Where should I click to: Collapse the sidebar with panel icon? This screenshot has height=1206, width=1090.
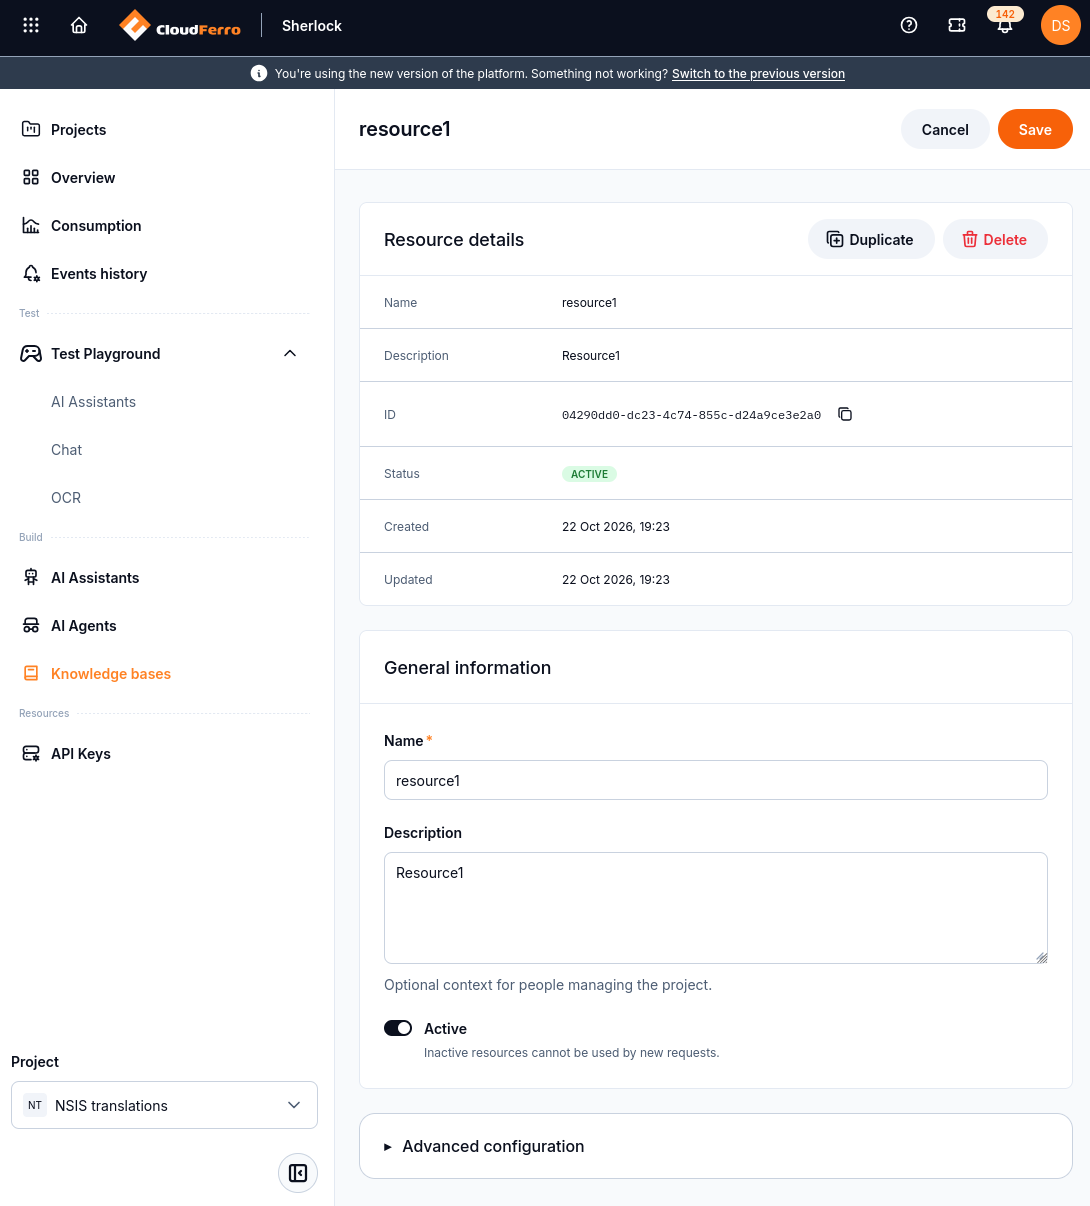[x=298, y=1173]
